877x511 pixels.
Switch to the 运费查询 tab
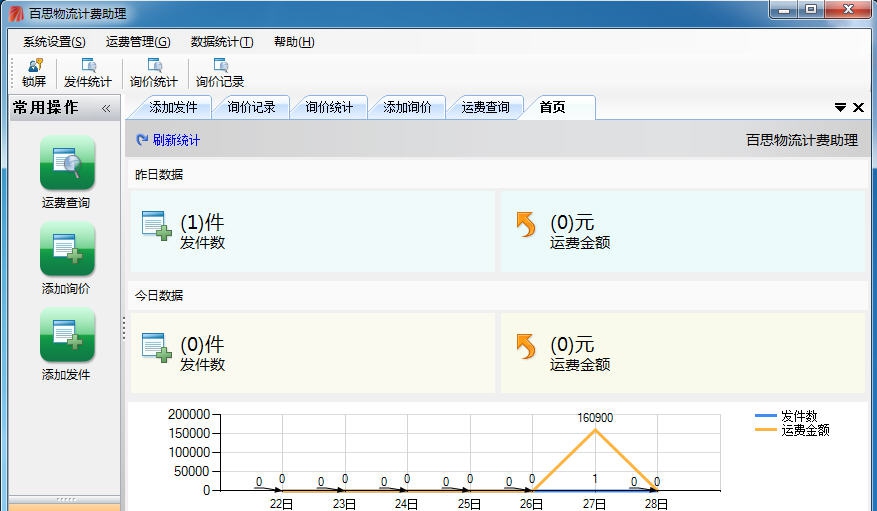(x=485, y=107)
